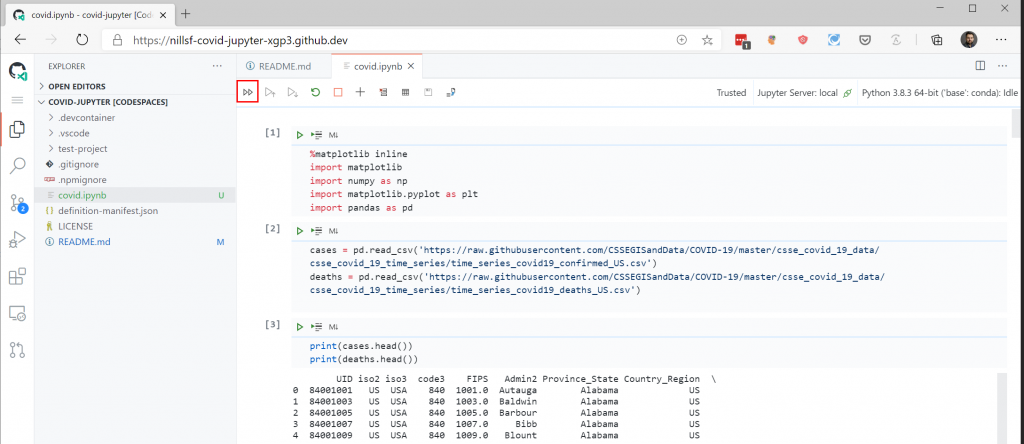The image size is (1024, 444).
Task: Restart the Jupyter kernel
Action: click(315, 93)
